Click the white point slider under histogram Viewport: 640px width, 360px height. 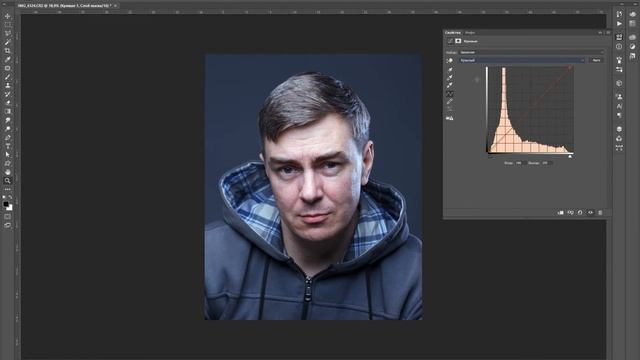570,156
